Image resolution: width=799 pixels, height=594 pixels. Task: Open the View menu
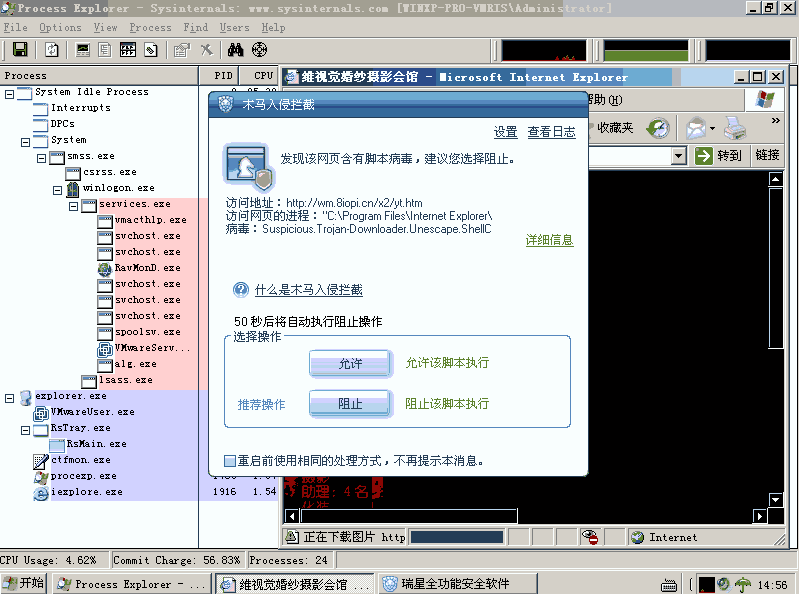coord(105,28)
